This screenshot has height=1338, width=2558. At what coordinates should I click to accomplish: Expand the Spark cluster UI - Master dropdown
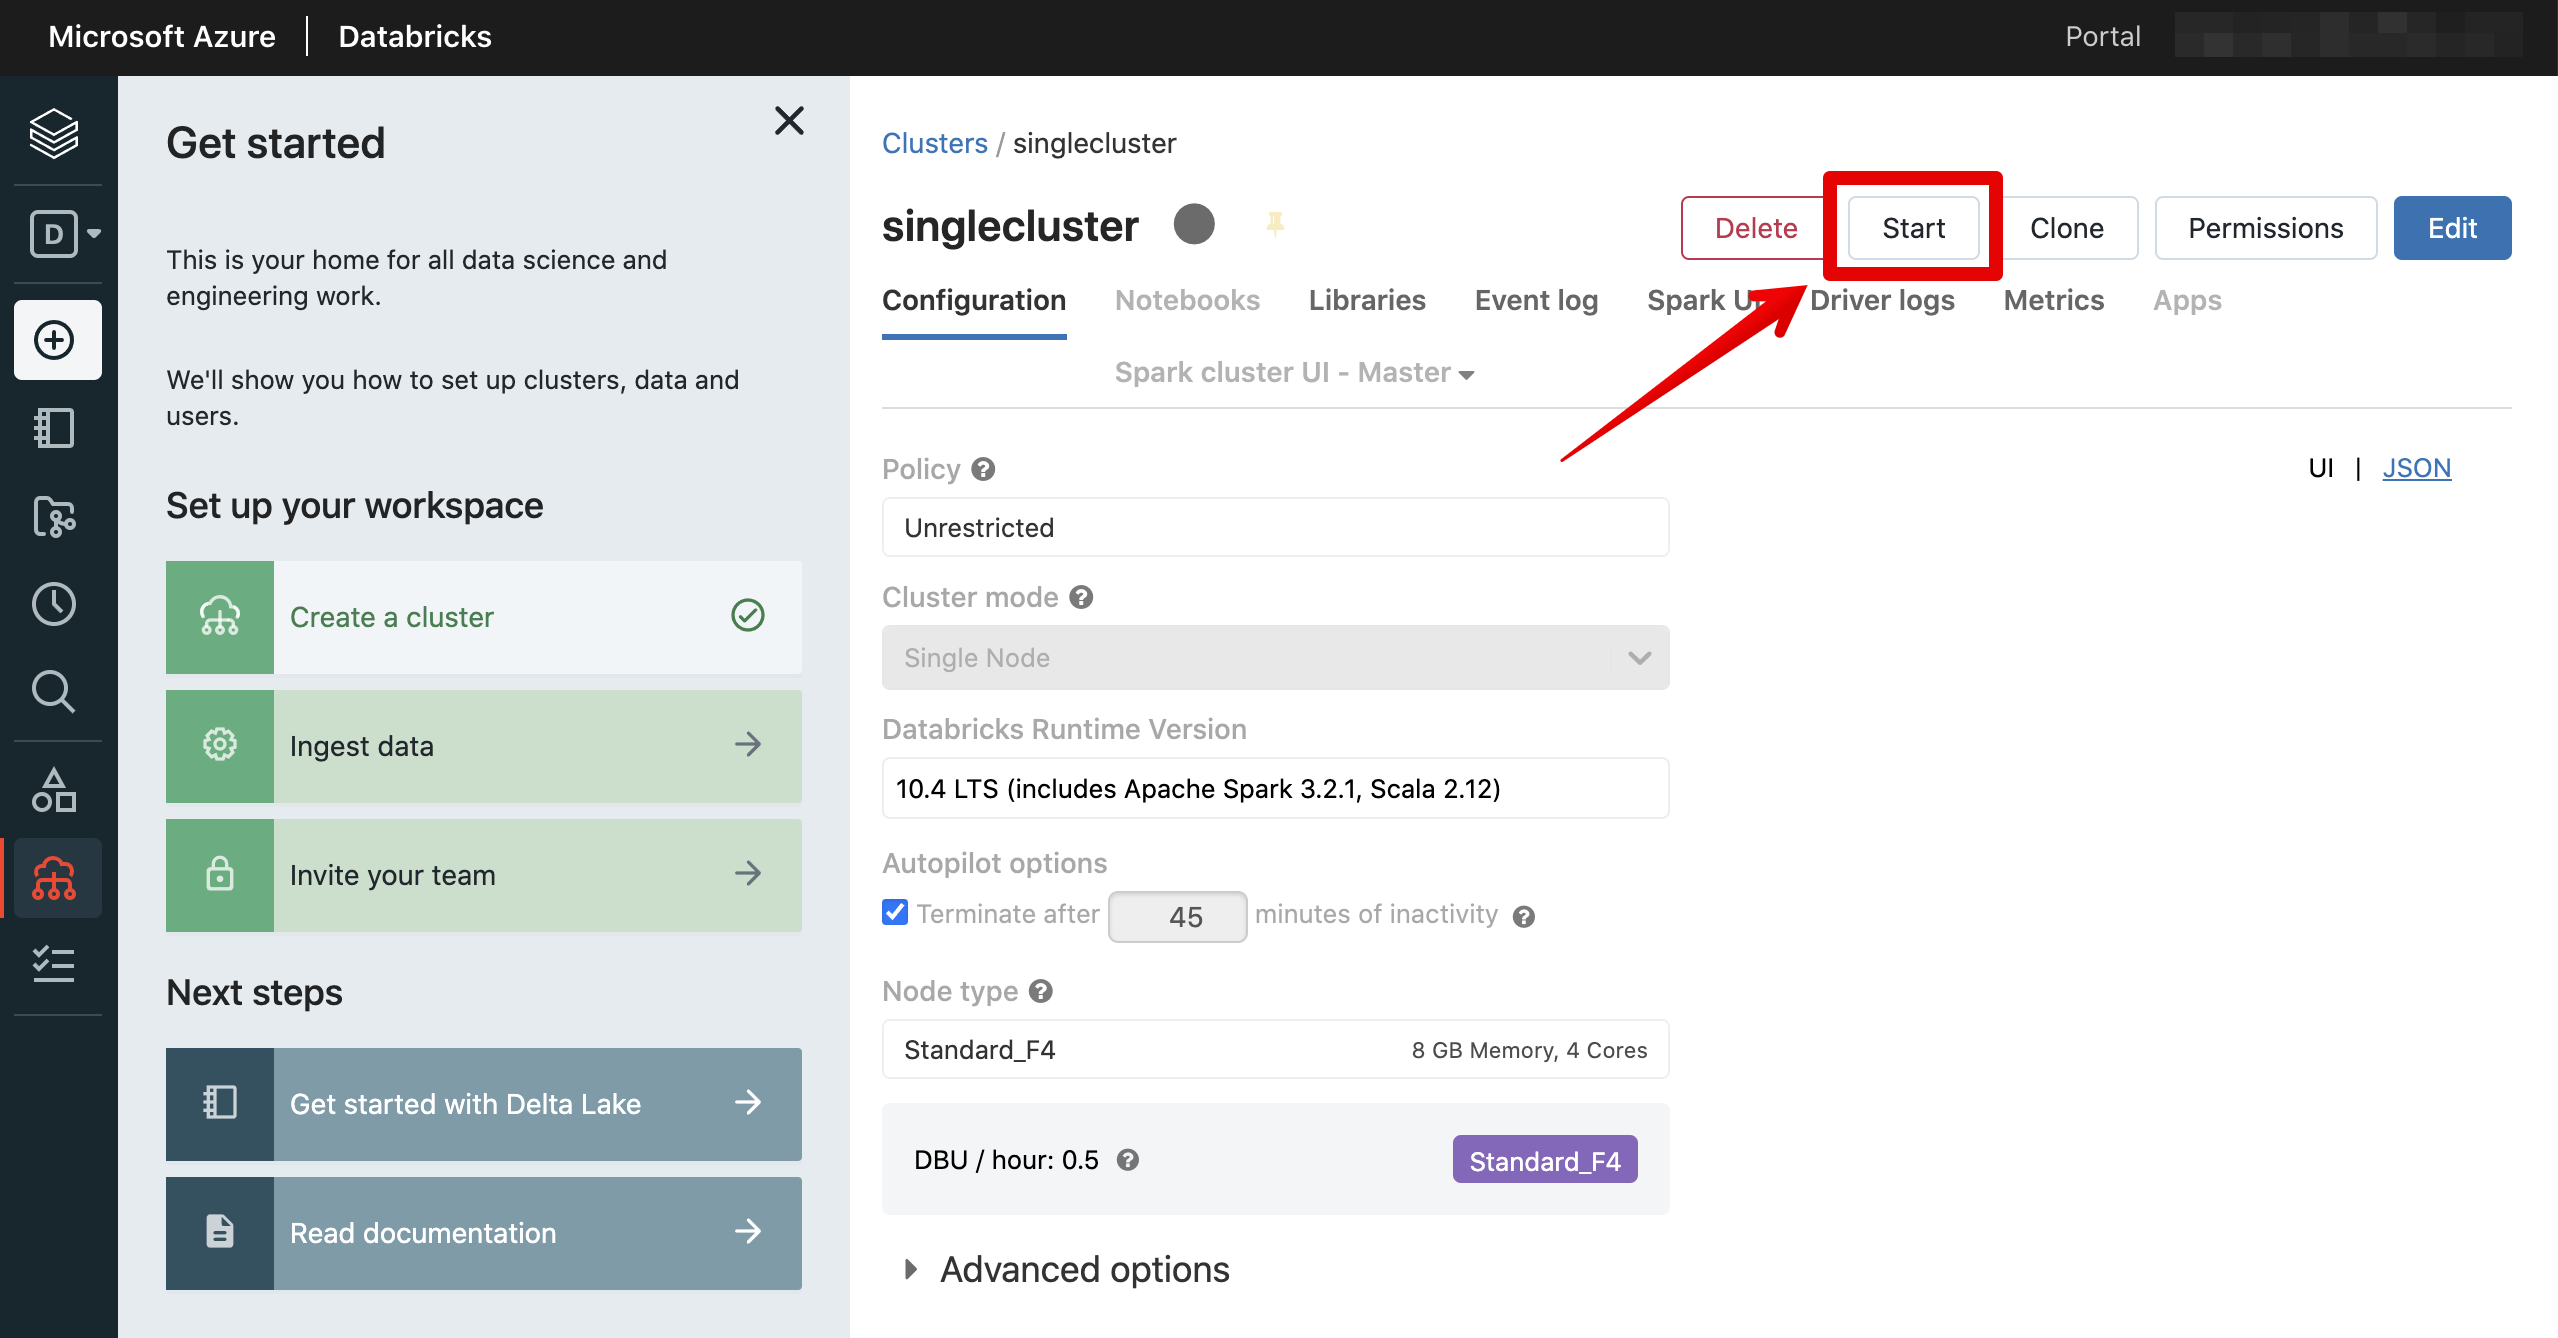click(x=1293, y=372)
